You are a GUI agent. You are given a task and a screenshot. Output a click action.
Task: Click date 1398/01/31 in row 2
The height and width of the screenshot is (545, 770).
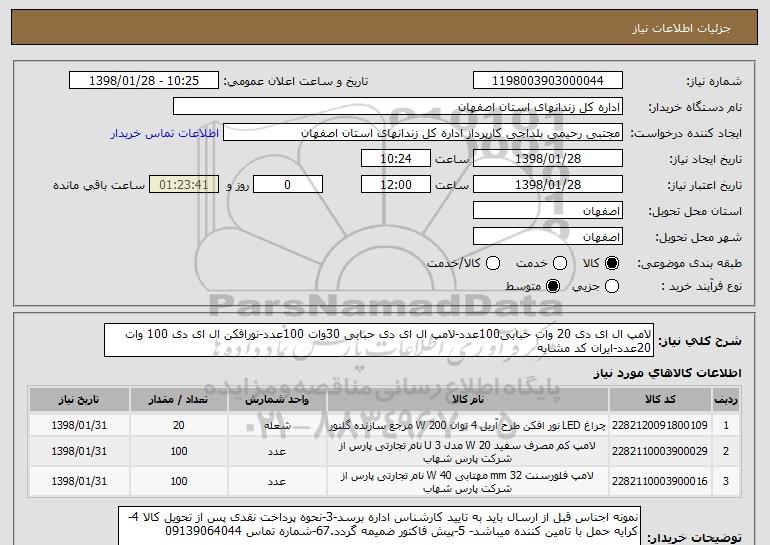79,451
